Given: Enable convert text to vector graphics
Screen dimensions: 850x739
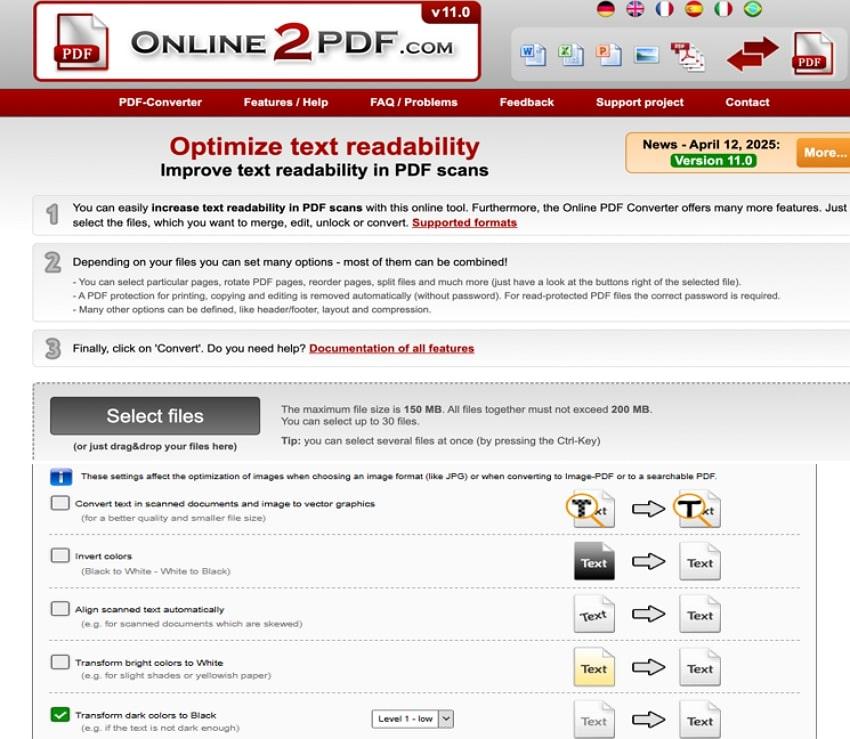Looking at the screenshot, I should click(60, 503).
